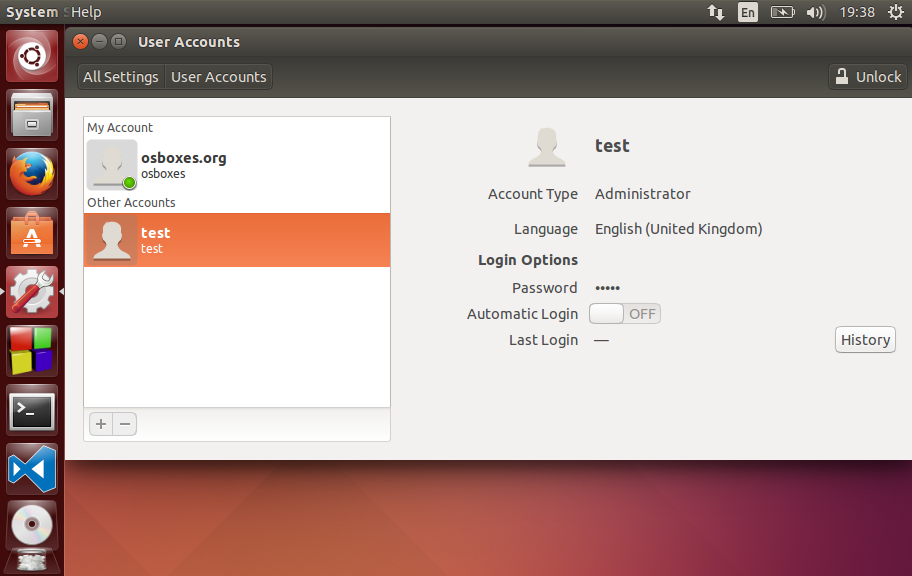
Task: Select the test account in Other Accounts
Action: pyautogui.click(x=237, y=240)
